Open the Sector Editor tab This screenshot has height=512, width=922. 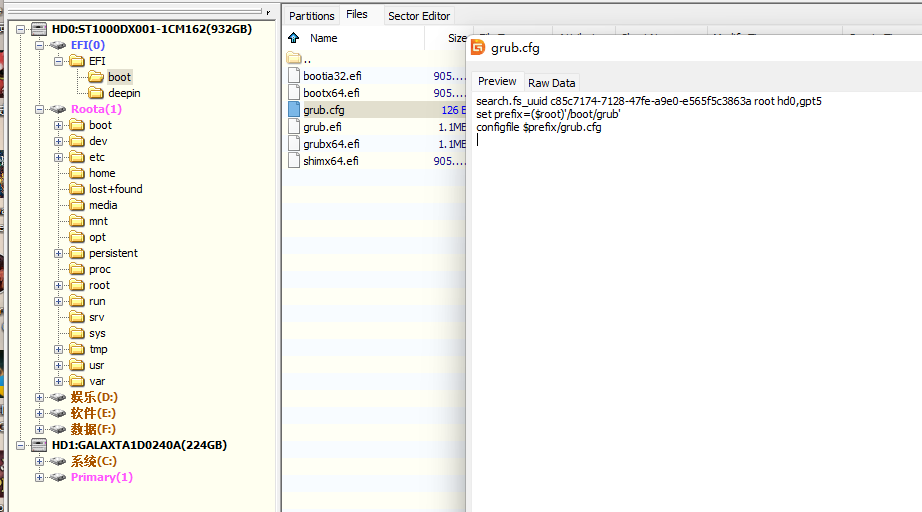pyautogui.click(x=419, y=15)
